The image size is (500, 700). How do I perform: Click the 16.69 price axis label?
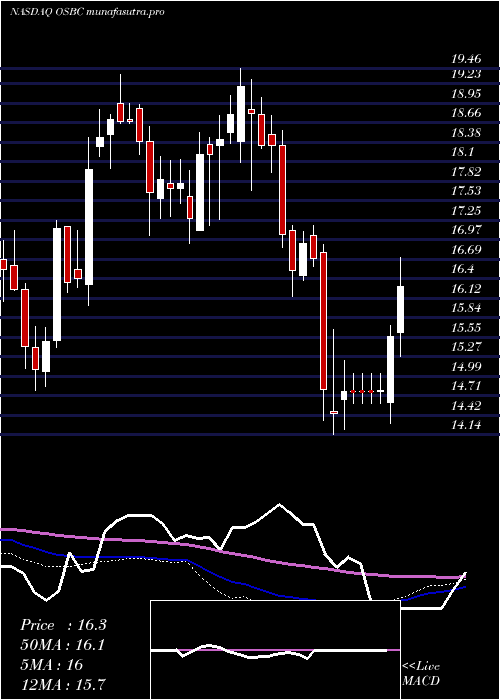coord(466,250)
